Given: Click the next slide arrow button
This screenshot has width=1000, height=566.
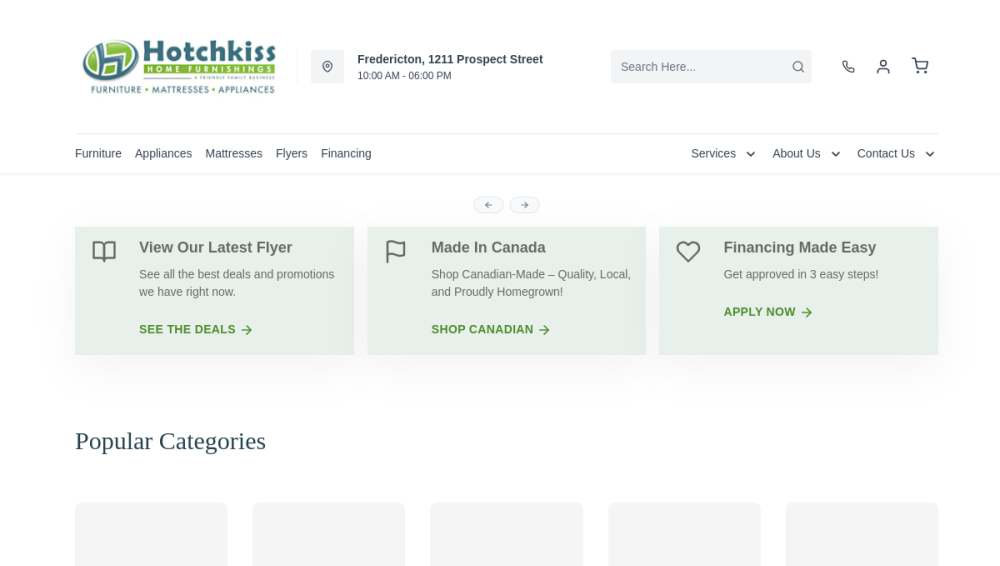Looking at the screenshot, I should tap(524, 205).
